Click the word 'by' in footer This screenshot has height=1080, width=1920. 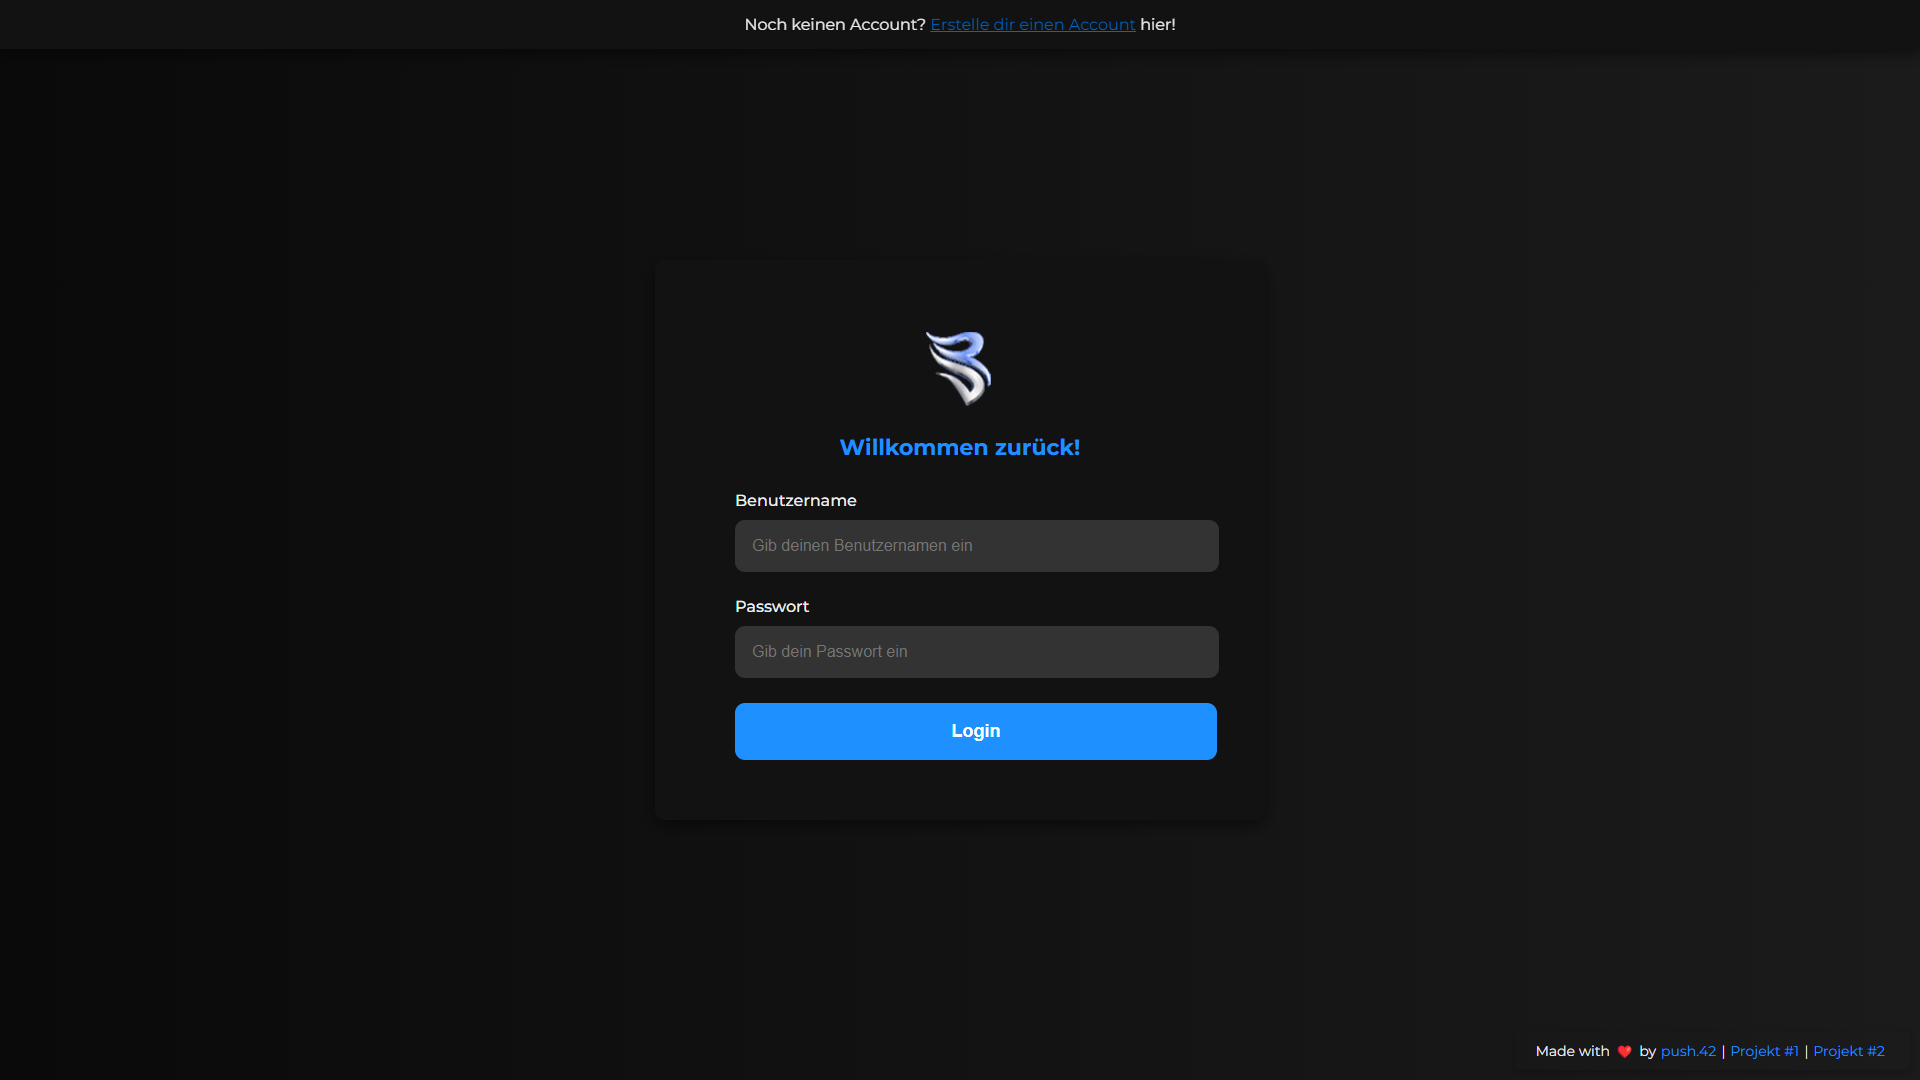coord(1647,1051)
